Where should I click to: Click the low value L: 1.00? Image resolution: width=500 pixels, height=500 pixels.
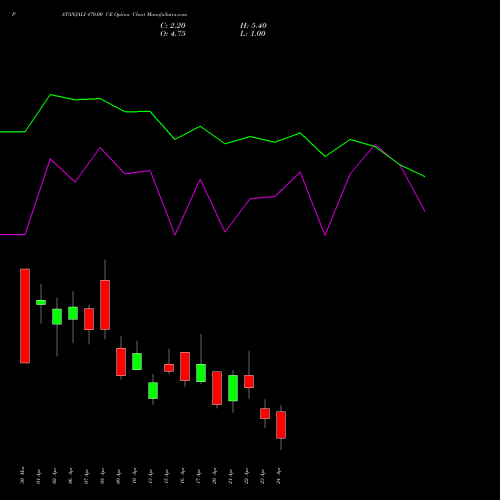[x=253, y=34]
